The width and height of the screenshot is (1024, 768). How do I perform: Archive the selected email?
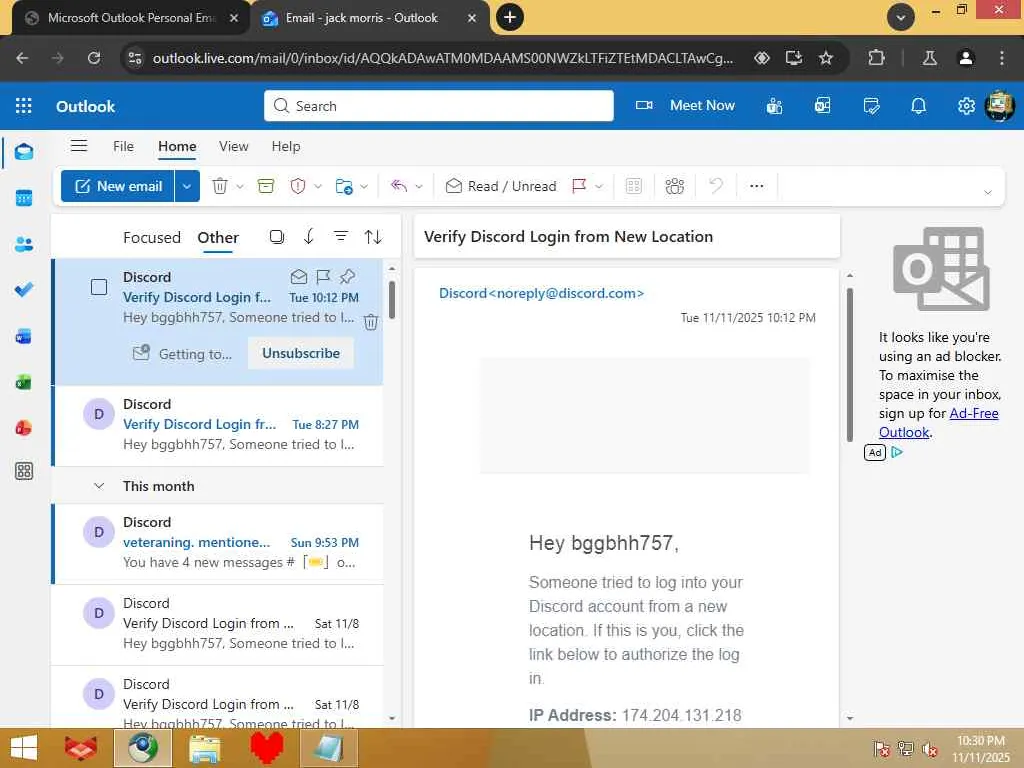tap(266, 186)
